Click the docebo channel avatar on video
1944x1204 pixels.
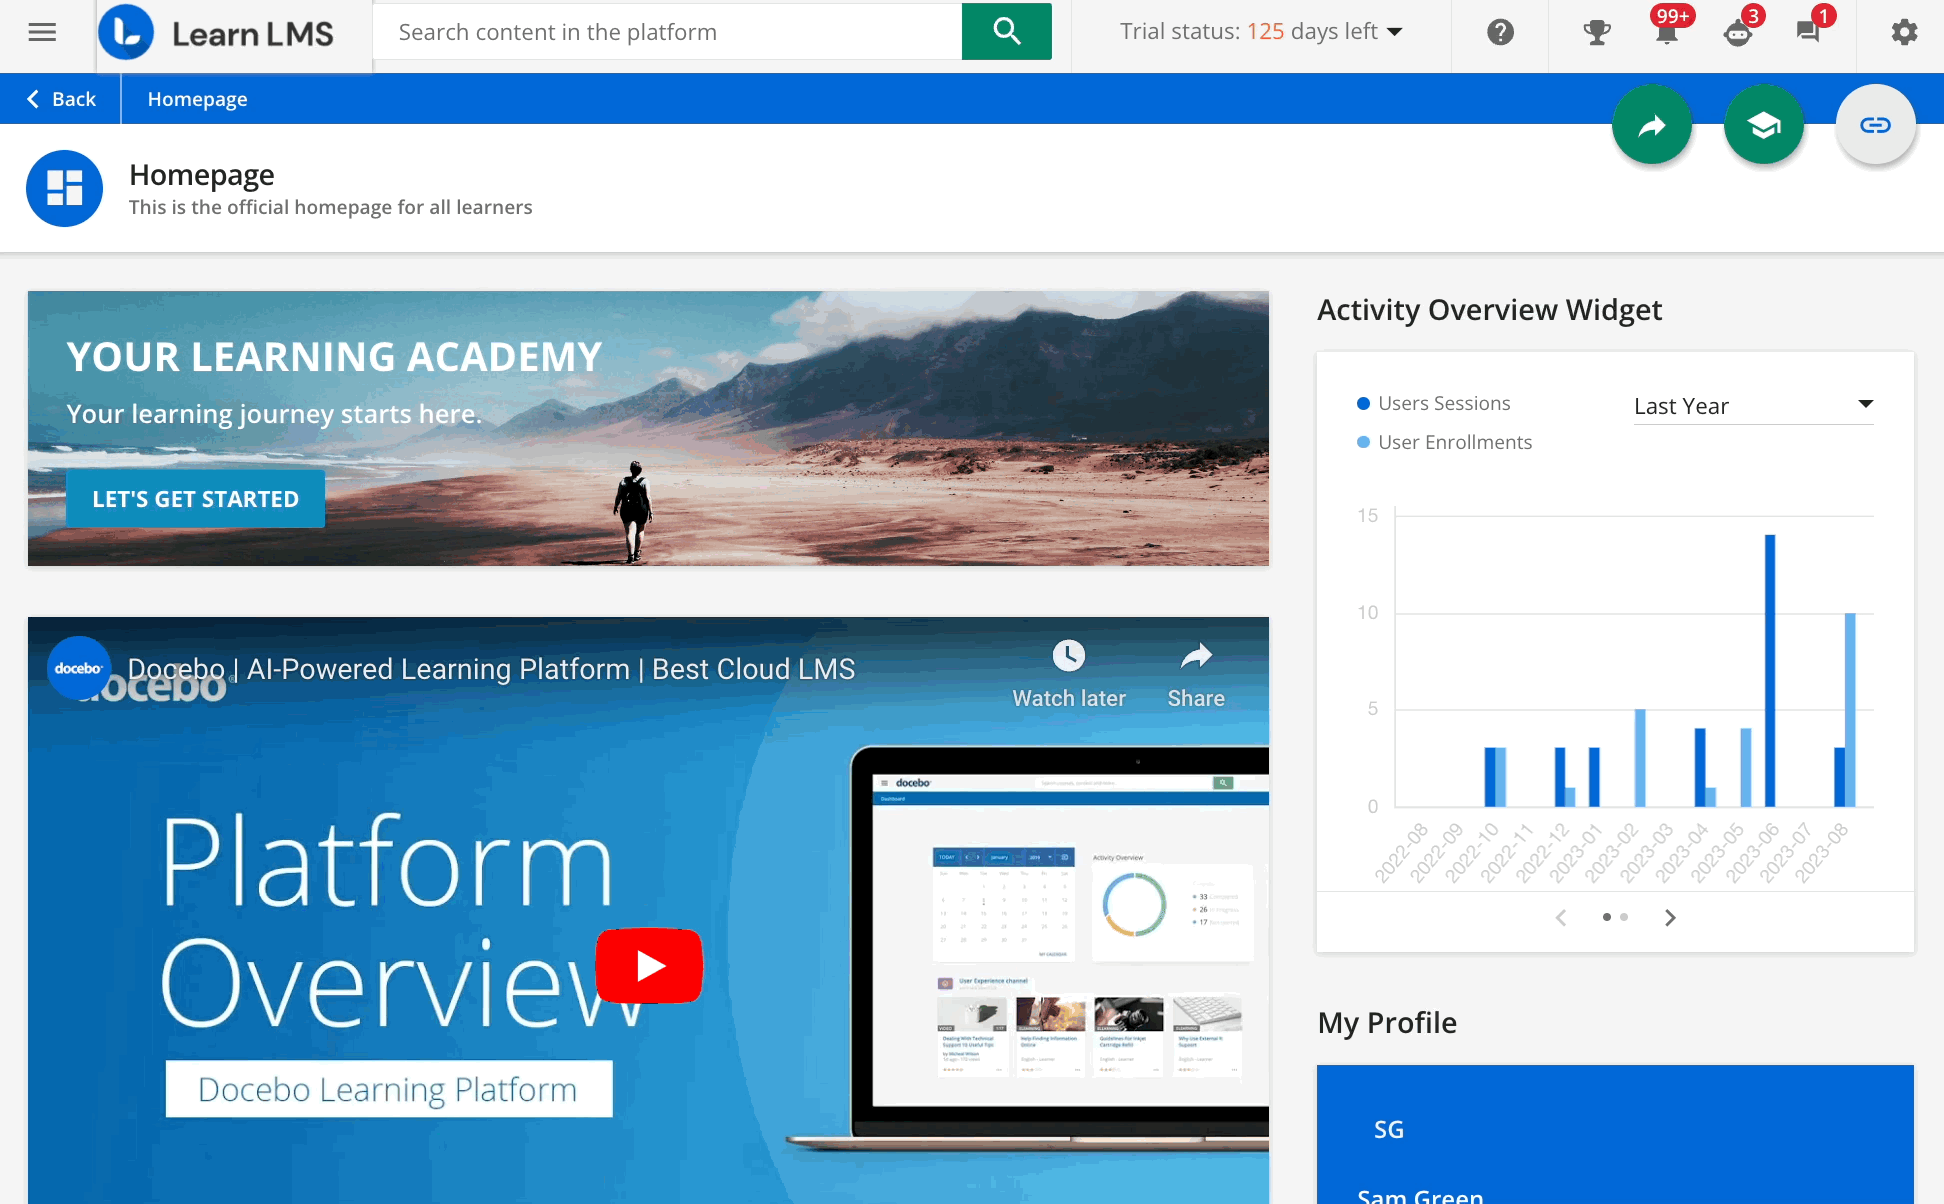[78, 668]
